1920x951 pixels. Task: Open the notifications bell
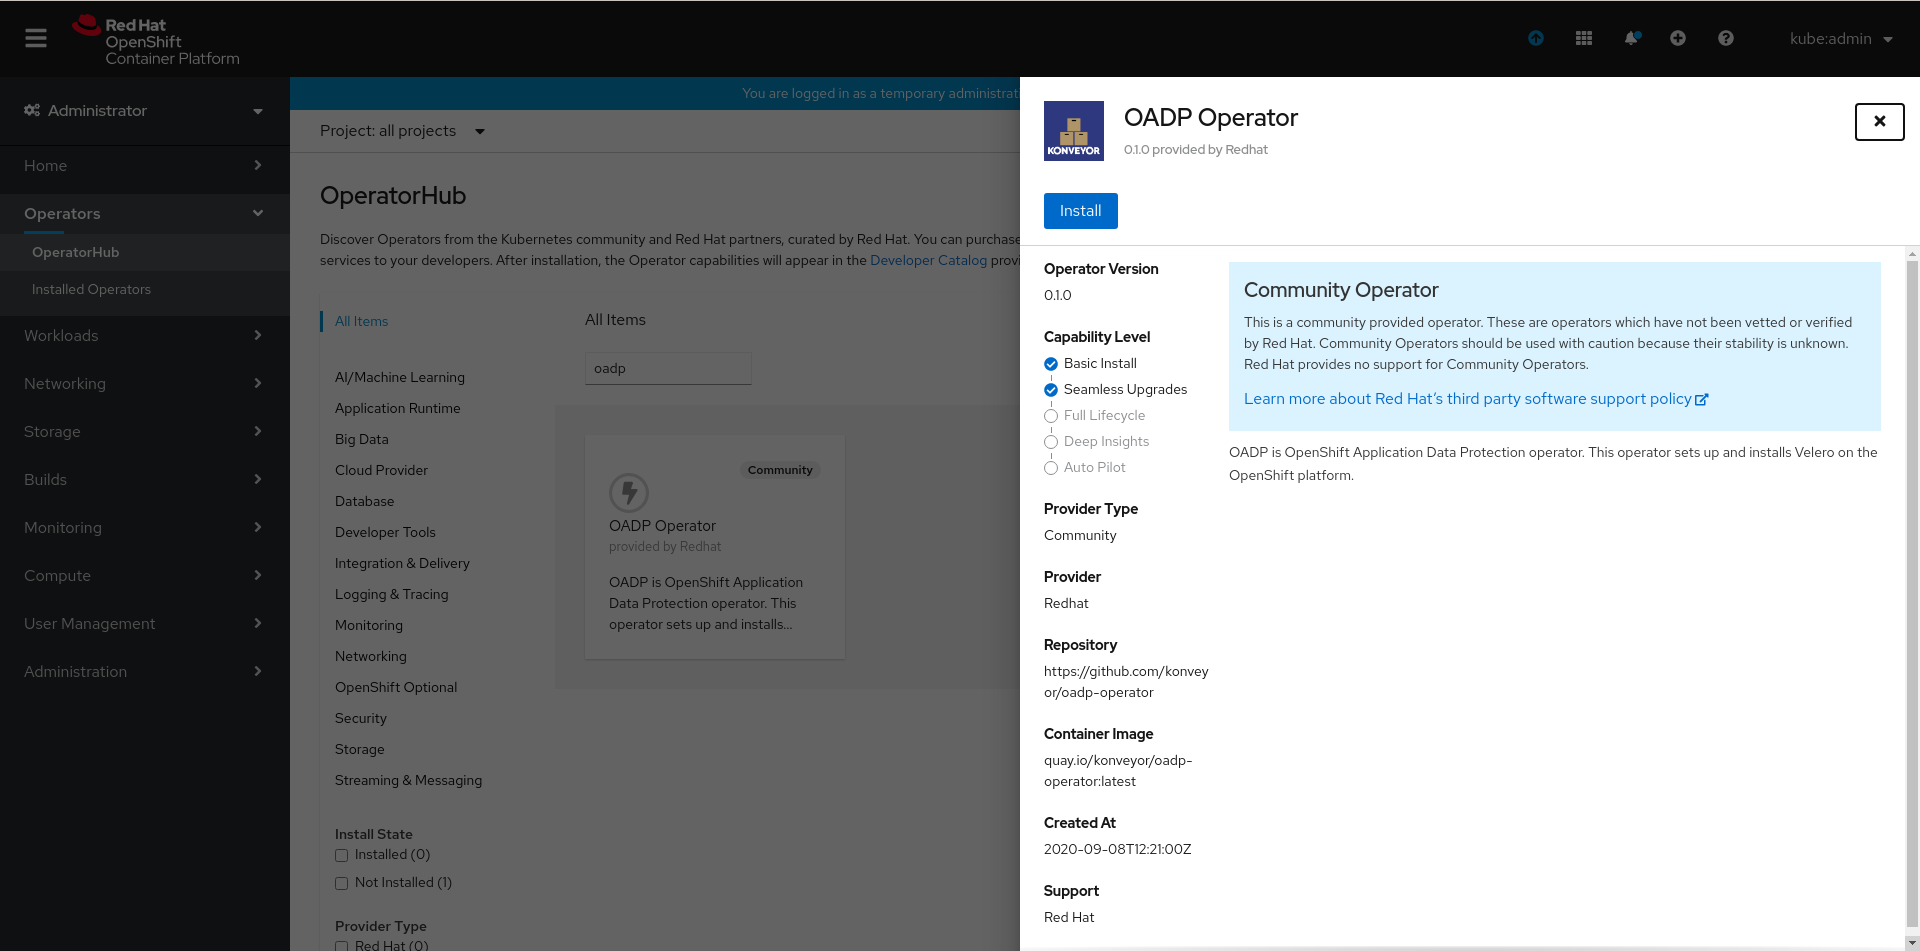tap(1632, 38)
